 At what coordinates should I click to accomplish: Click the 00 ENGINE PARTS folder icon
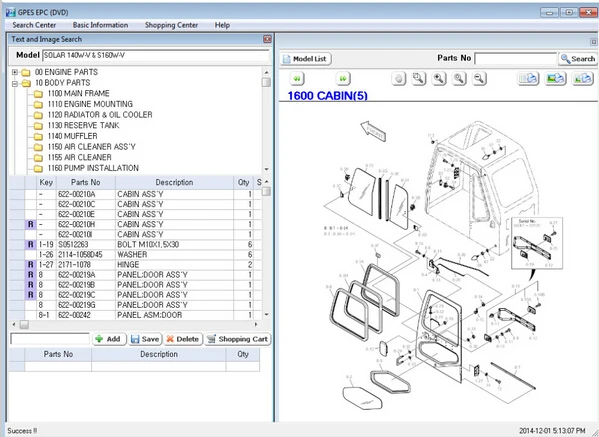tap(26, 72)
